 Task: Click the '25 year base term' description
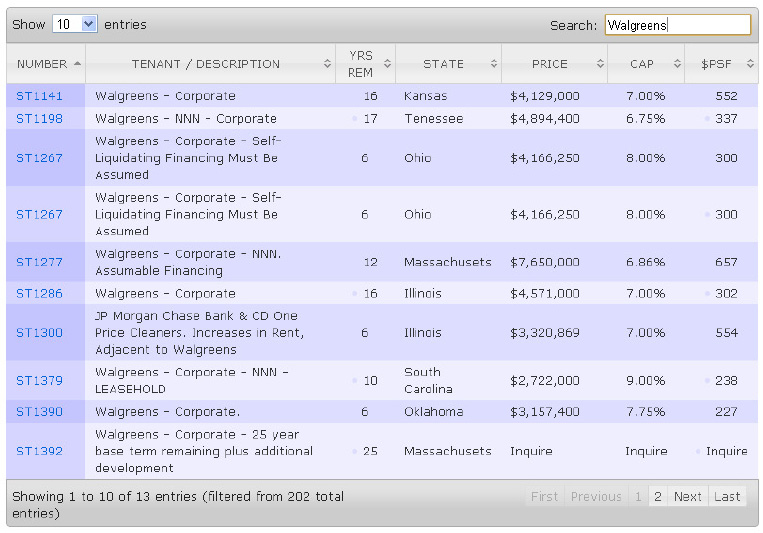[204, 451]
